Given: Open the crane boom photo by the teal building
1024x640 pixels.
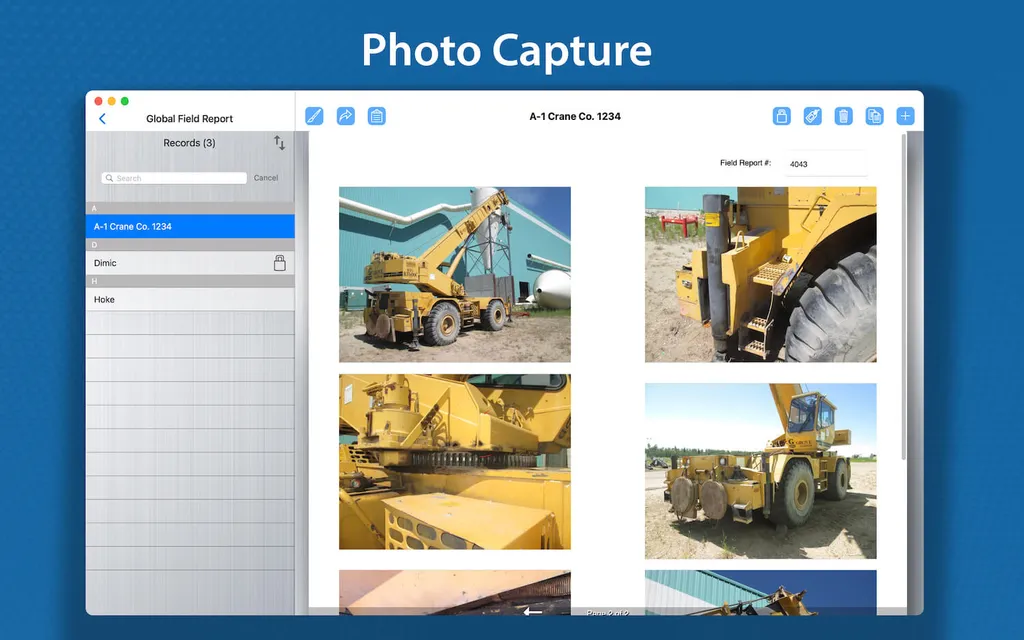Looking at the screenshot, I should coord(455,274).
